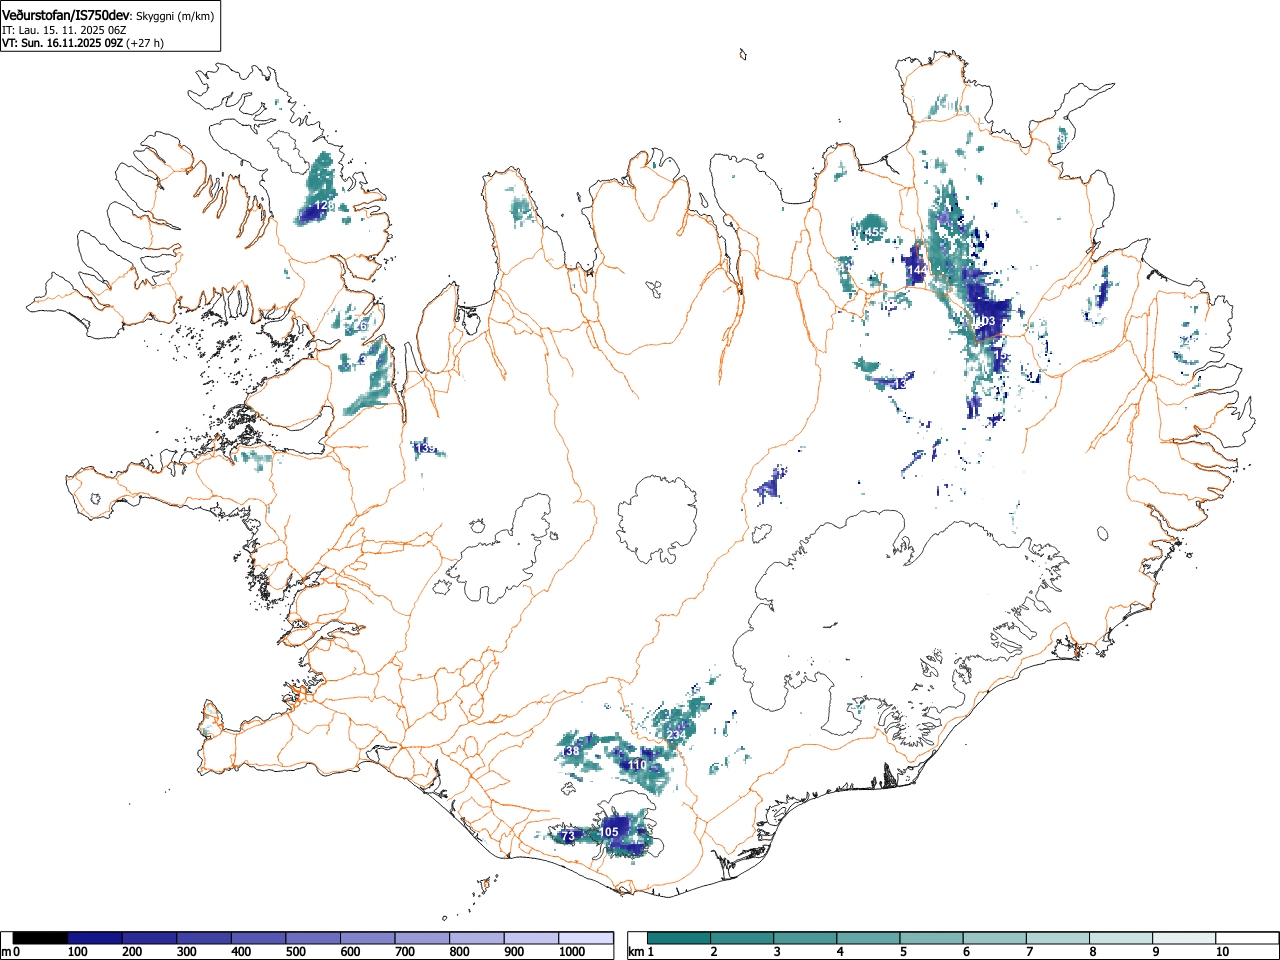Click the 10 tick label in km legend
The image size is (1280, 960).
click(x=1222, y=952)
